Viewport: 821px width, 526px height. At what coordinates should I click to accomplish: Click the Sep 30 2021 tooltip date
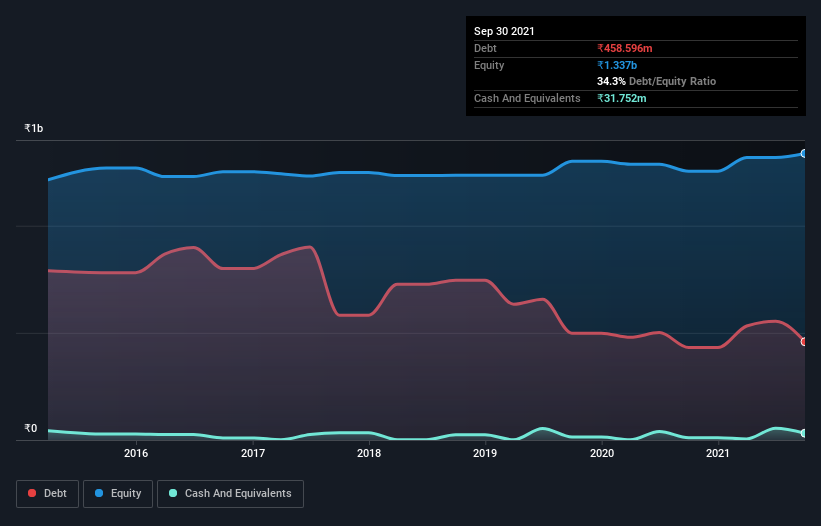point(504,31)
